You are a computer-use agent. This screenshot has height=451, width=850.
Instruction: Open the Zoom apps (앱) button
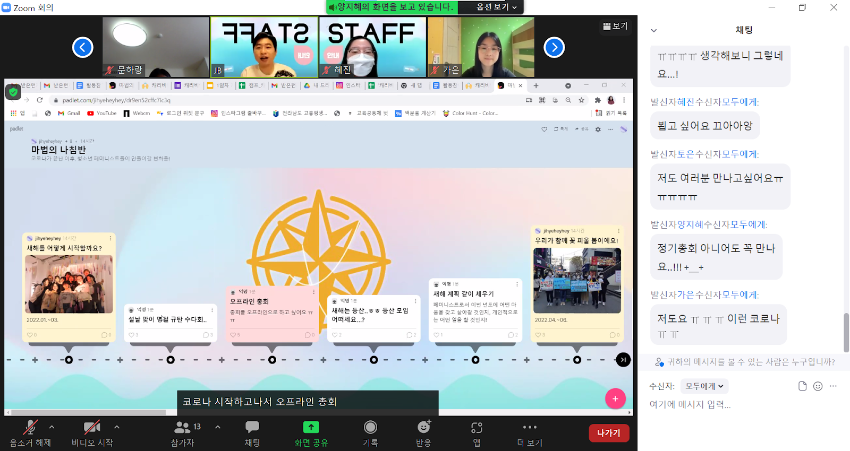point(476,433)
